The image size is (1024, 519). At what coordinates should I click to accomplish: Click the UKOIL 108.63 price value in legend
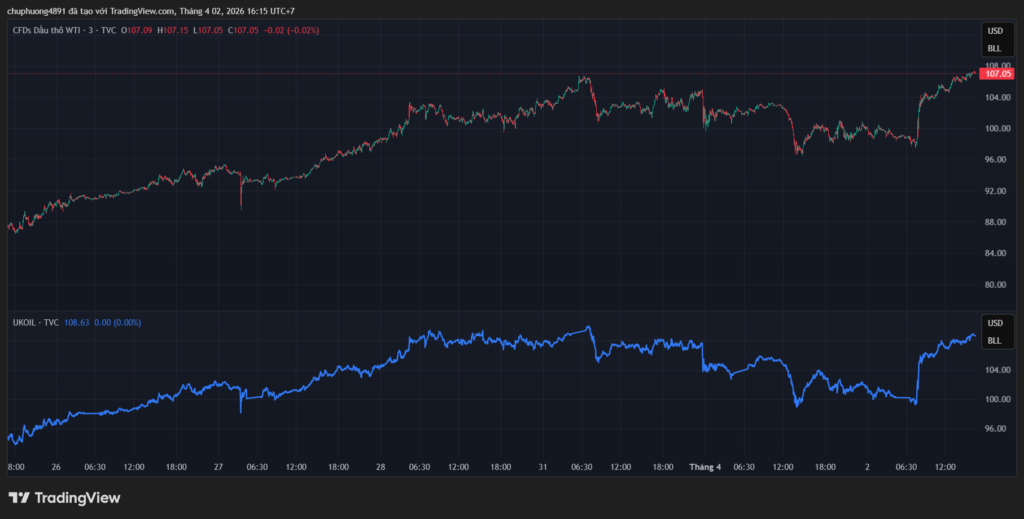coord(77,323)
